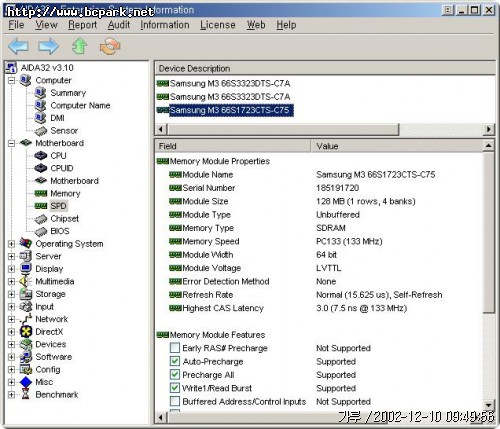
Task: Open the Memory page
Action: [65, 194]
